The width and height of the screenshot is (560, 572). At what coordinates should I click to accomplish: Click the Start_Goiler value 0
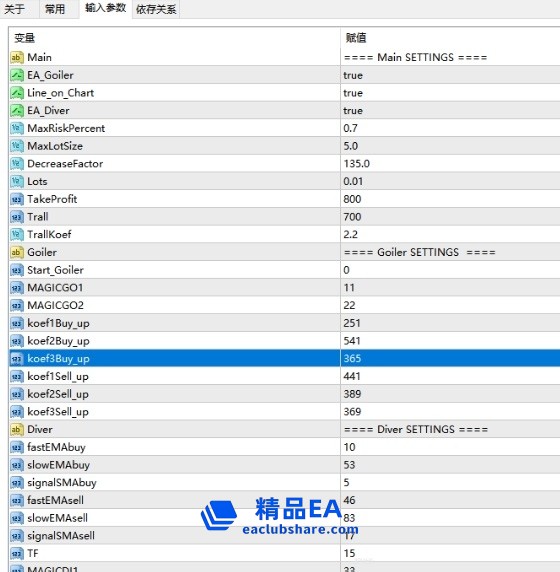[346, 270]
